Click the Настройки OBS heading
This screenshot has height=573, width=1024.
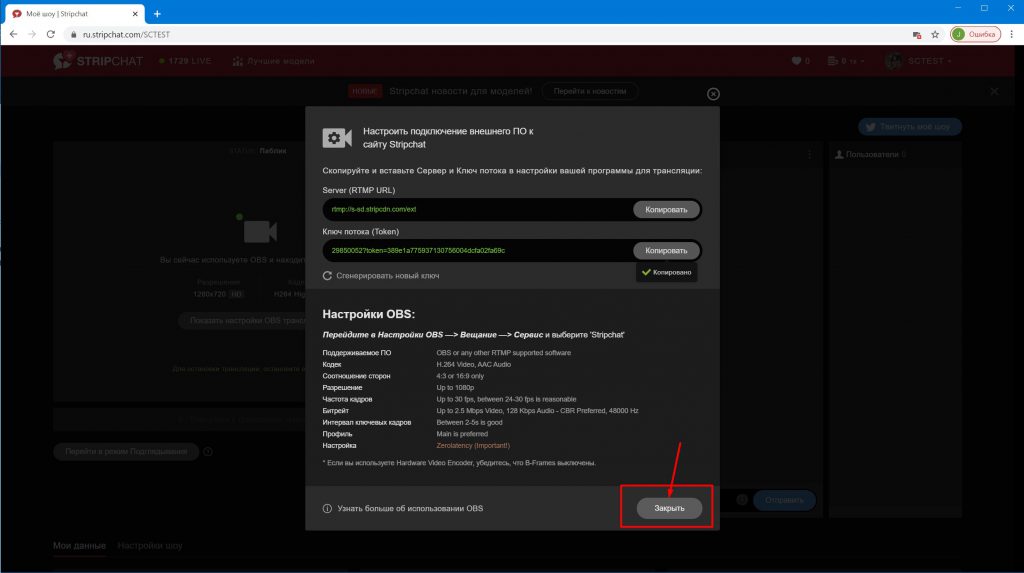coord(368,314)
